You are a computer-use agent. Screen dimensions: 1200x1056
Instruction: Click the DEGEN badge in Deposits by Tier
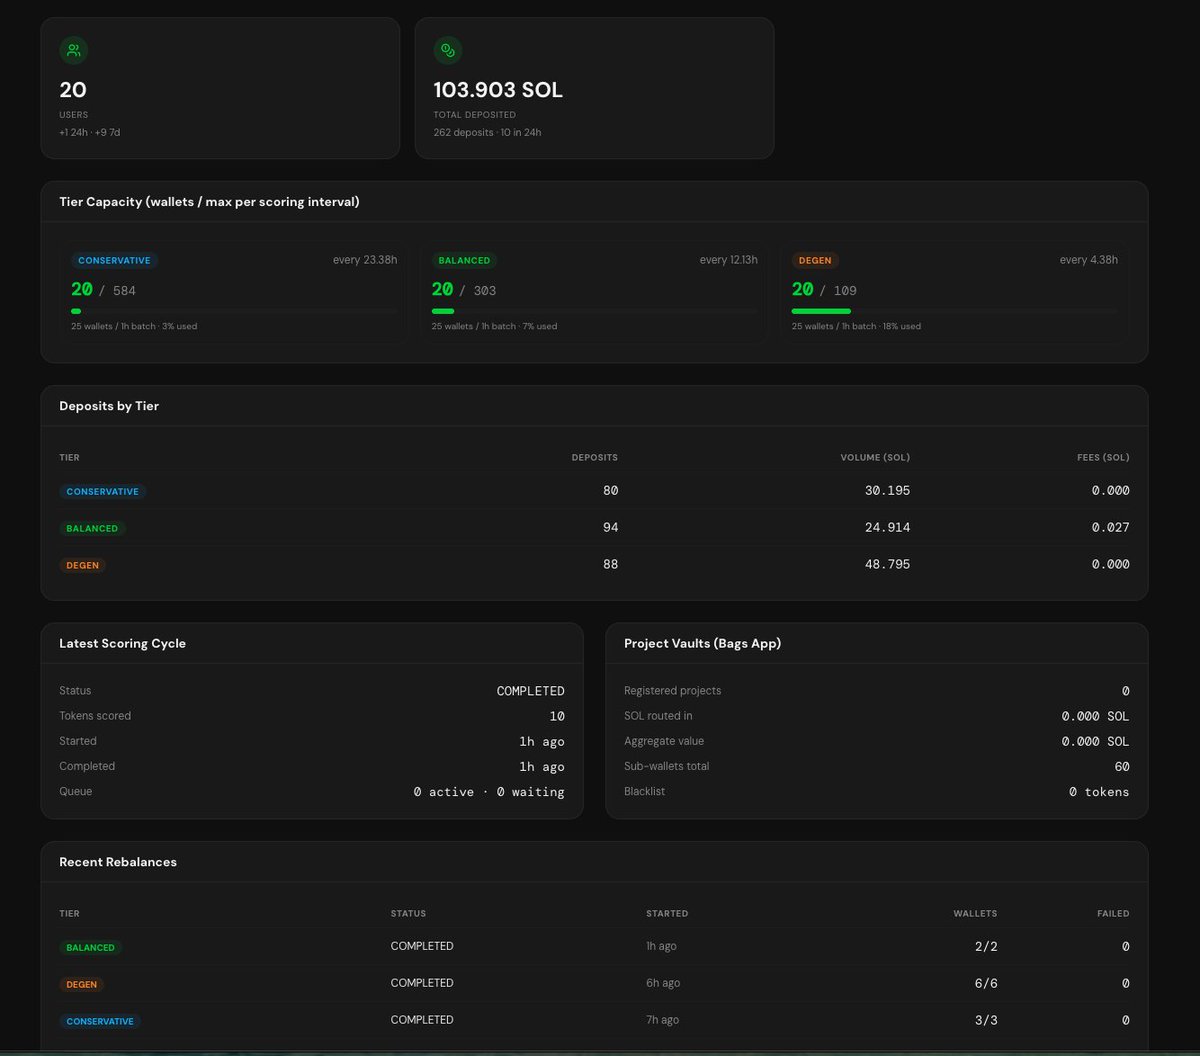coord(83,565)
